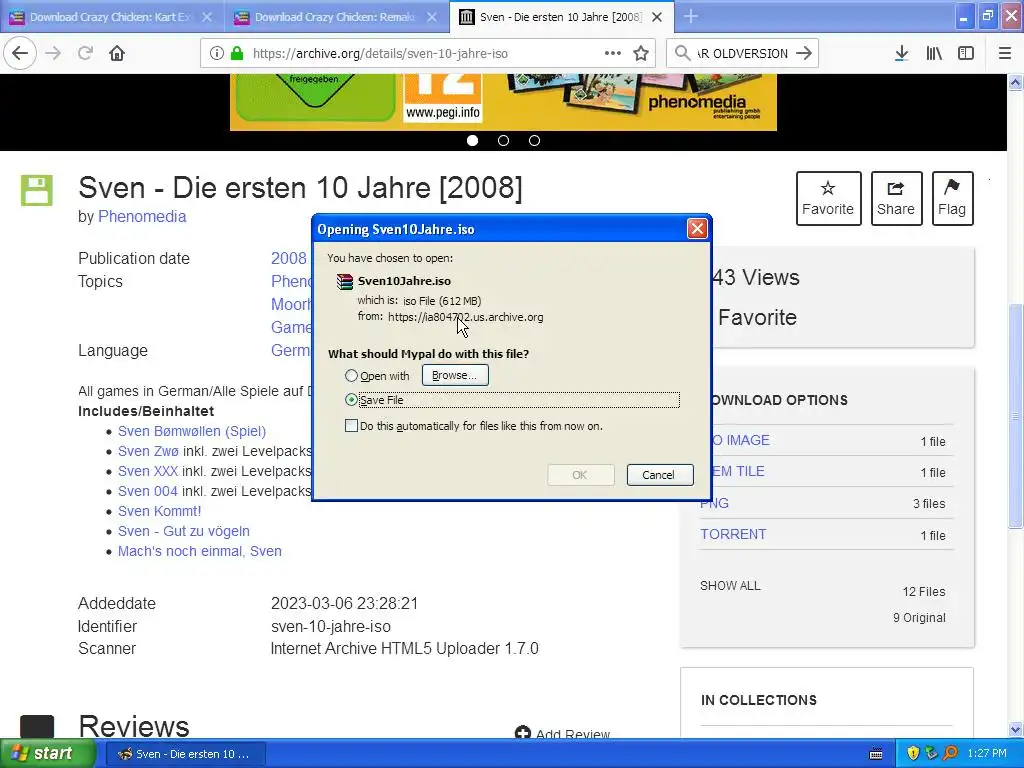The image size is (1024, 768).
Task: Open the Mach's noch einmal, Sven link
Action: (200, 551)
